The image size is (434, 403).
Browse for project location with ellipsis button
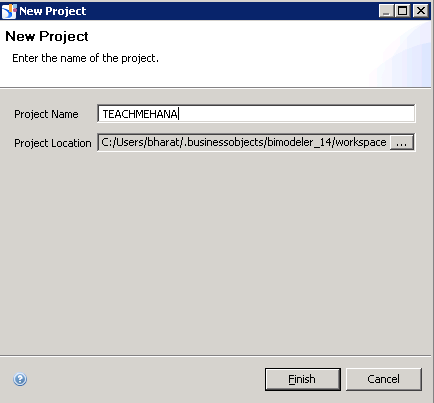402,143
